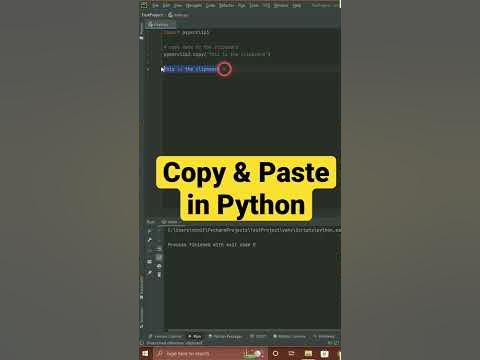This screenshot has height=360, width=480.
Task: Click the print icon in Run console
Action: tap(159, 266)
